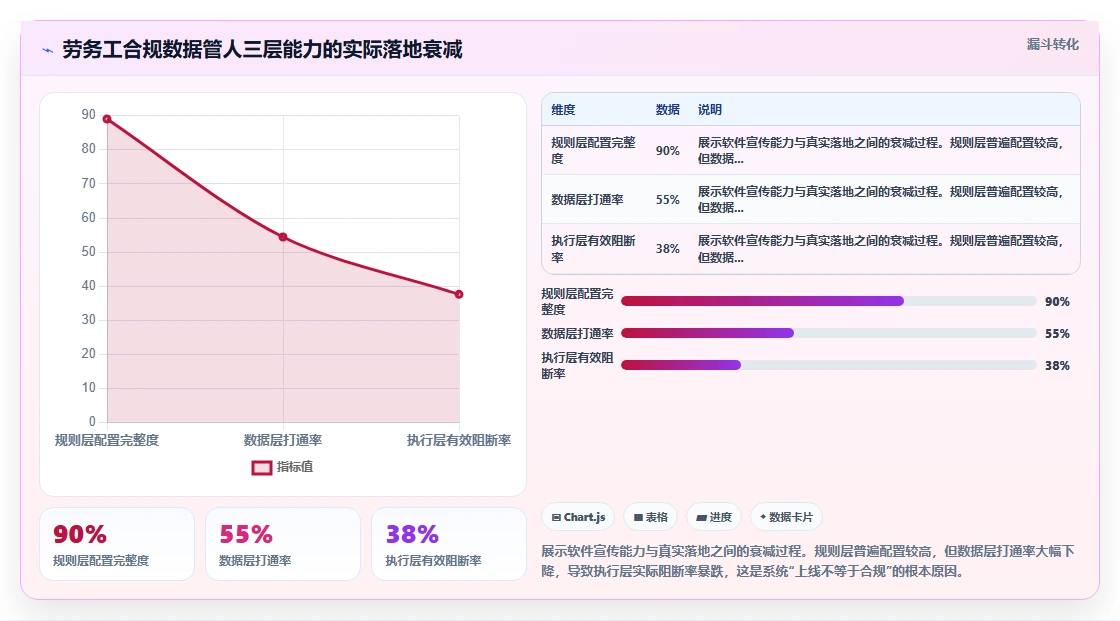The height and width of the screenshot is (621, 1120).
Task: Click the 执行层有效阻断率 table cell
Action: point(594,249)
